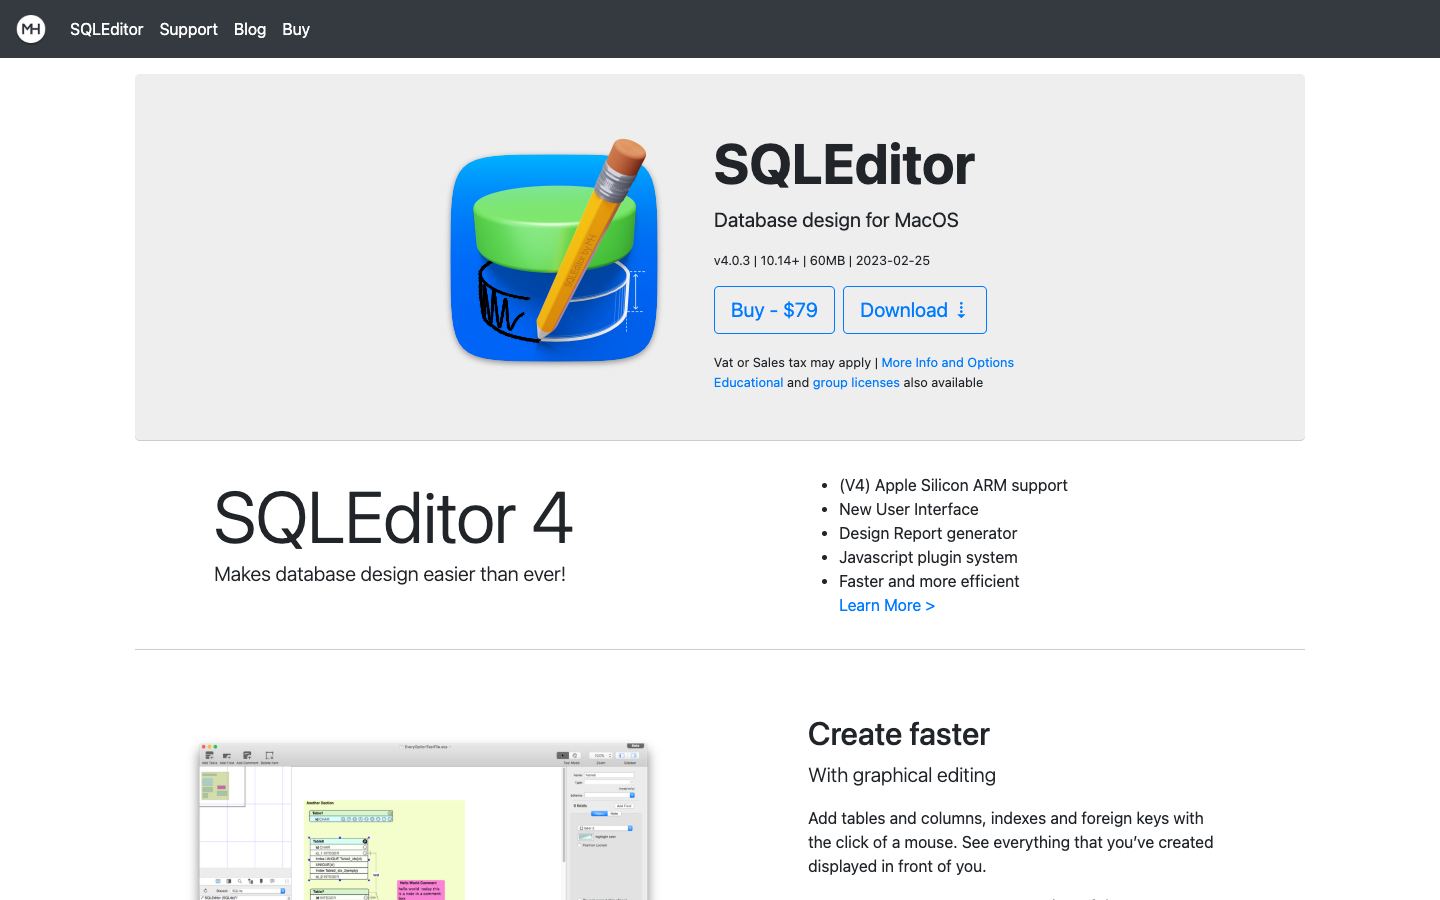Open the SQLEditor nav link
This screenshot has height=900, width=1440.
107,29
